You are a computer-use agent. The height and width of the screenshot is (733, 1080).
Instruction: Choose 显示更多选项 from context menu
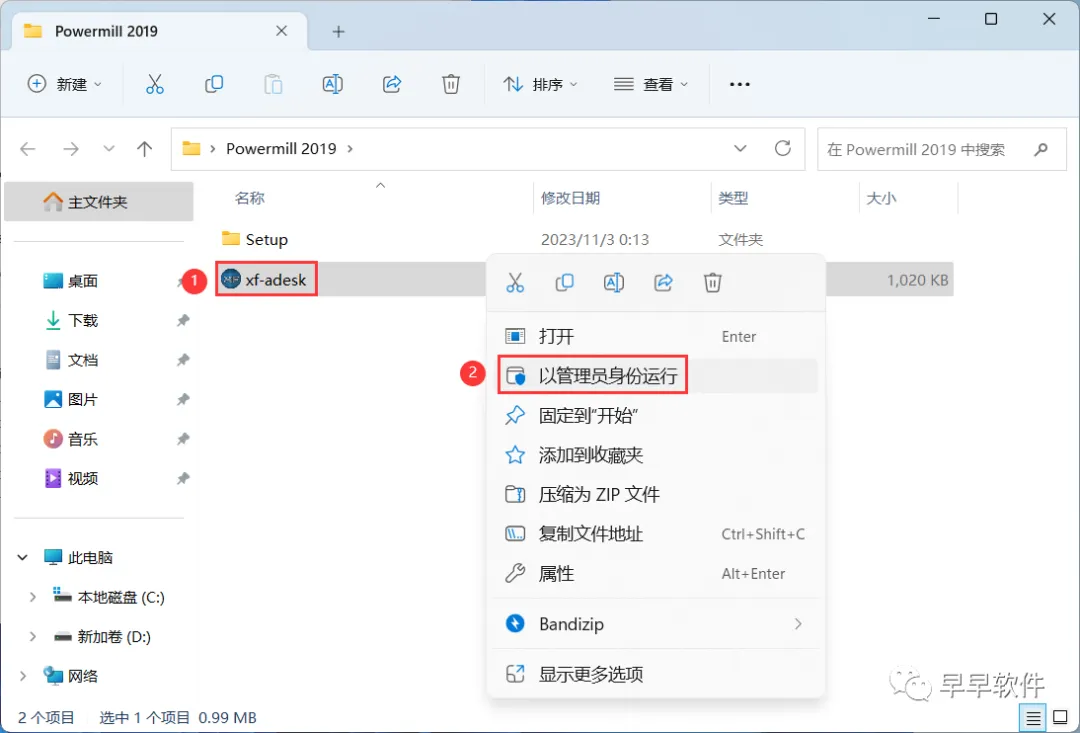[x=656, y=674]
